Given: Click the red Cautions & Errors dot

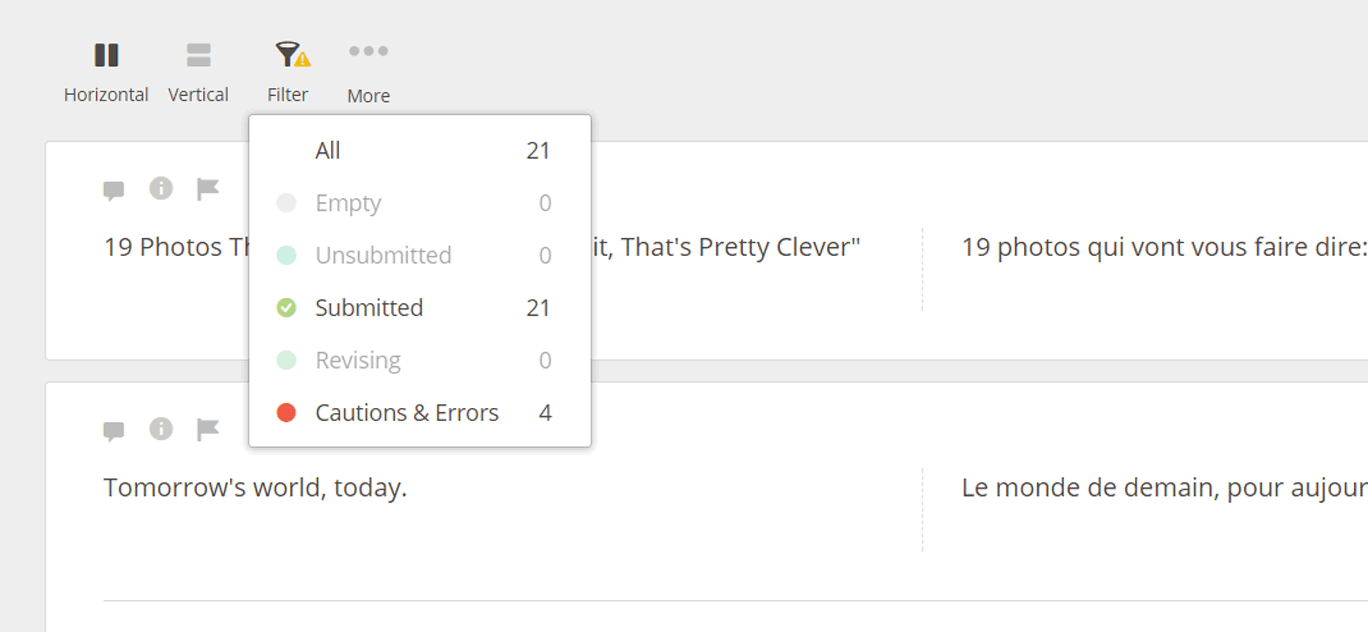Looking at the screenshot, I should pos(286,413).
